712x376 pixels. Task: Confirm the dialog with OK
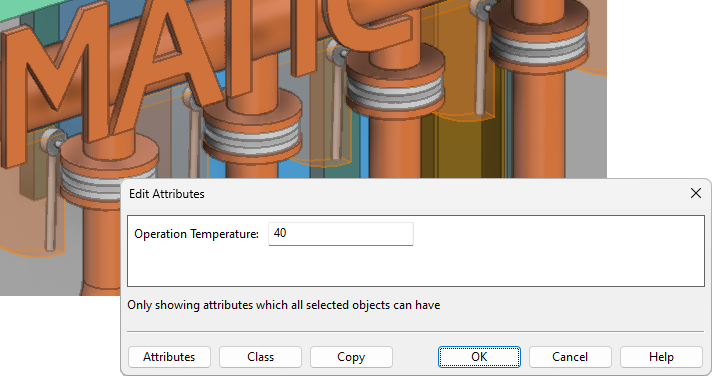coord(479,357)
